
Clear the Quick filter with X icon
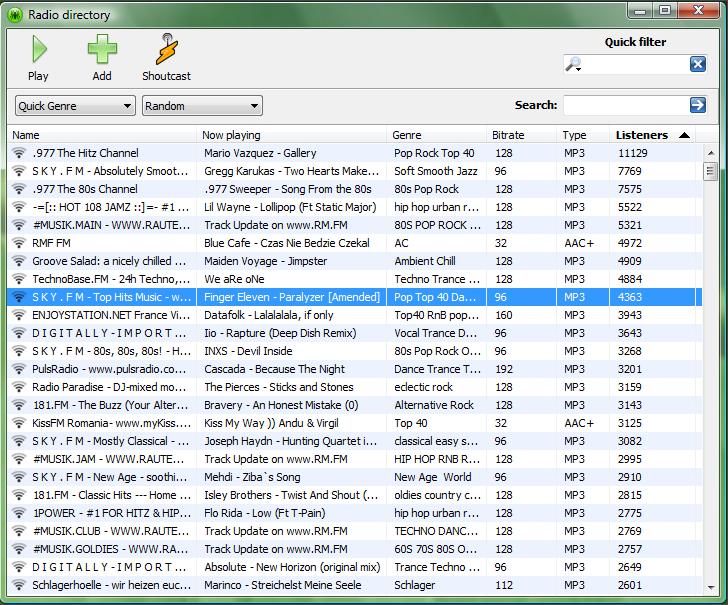[697, 64]
